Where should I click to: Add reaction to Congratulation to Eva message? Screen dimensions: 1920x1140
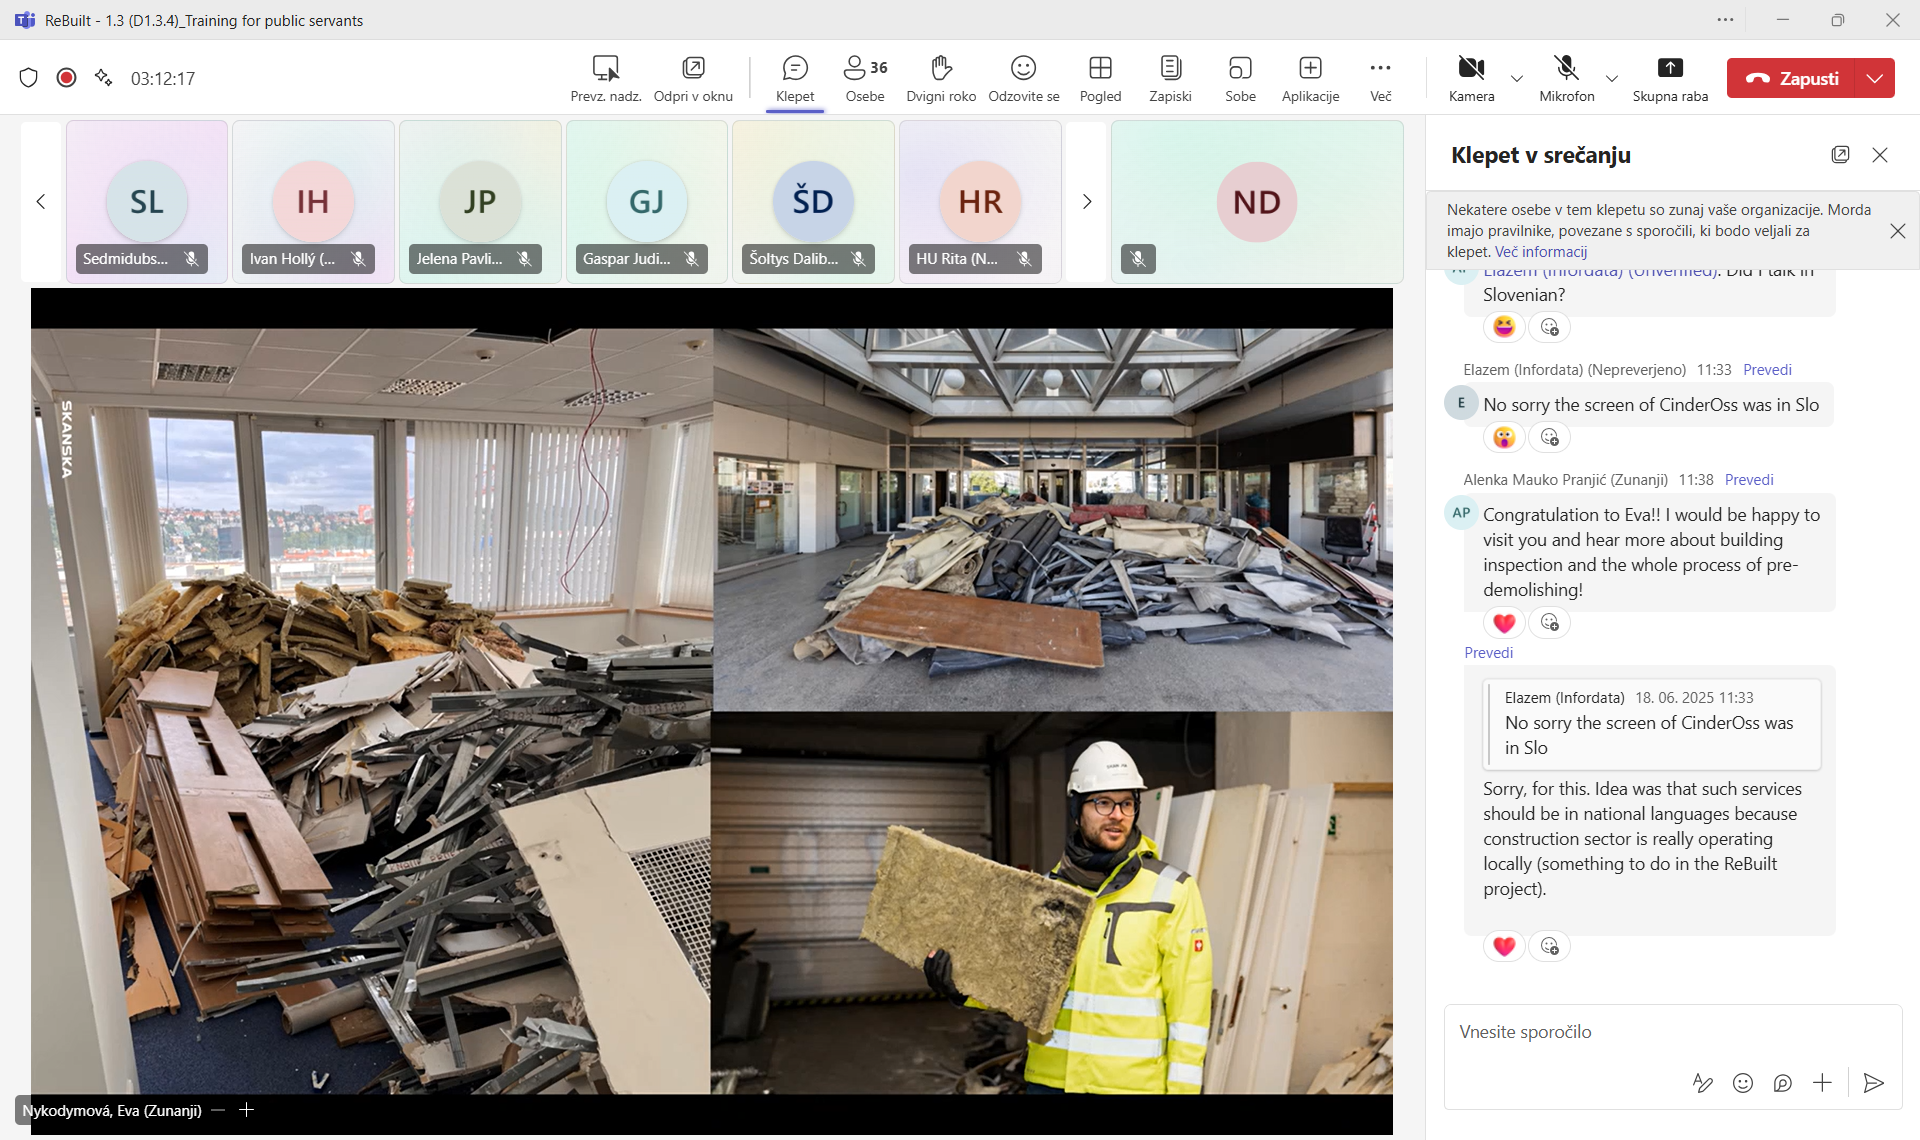point(1549,623)
